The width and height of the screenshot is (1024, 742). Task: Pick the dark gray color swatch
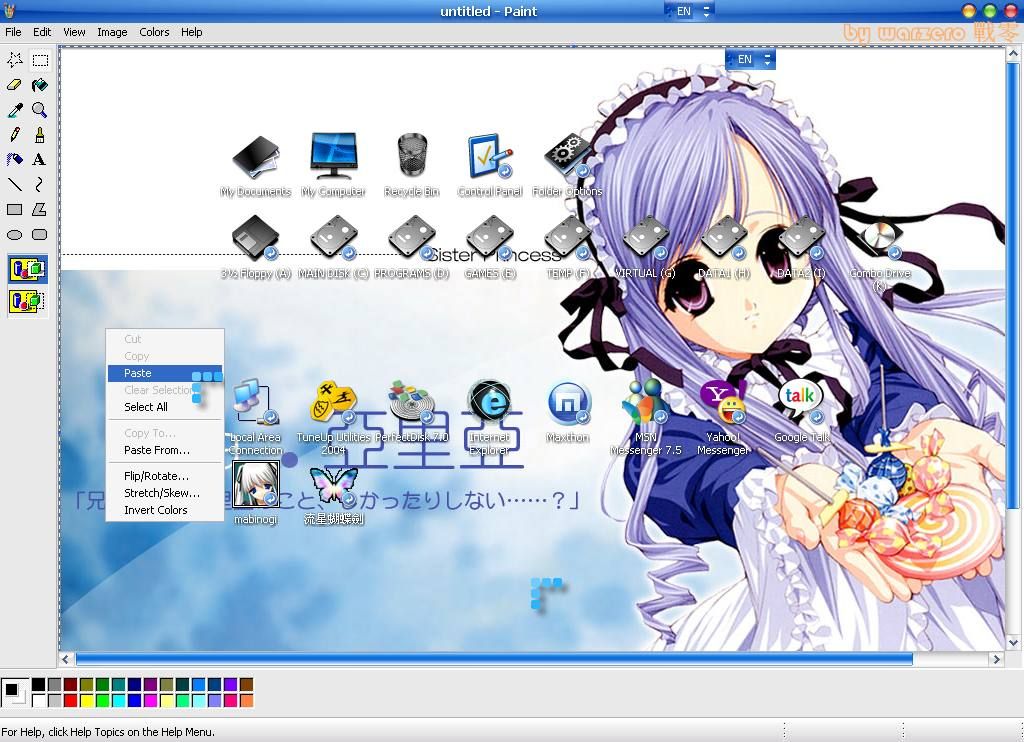point(54,685)
